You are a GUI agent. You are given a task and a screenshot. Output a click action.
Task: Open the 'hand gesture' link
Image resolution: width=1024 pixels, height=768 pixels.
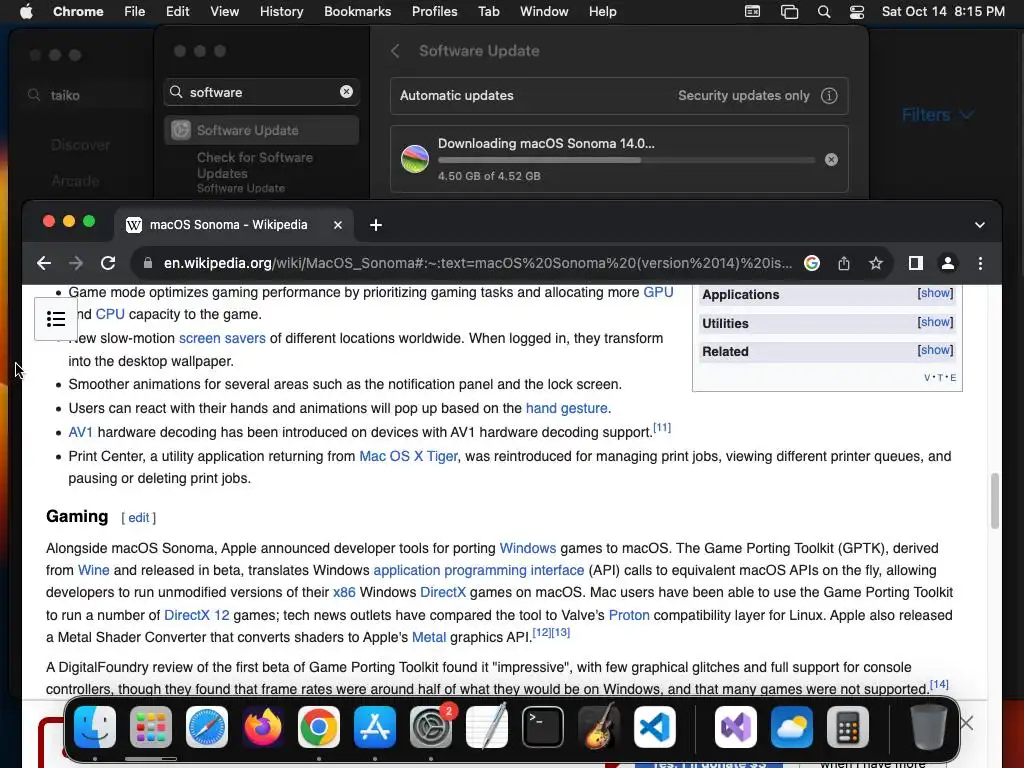pos(567,408)
